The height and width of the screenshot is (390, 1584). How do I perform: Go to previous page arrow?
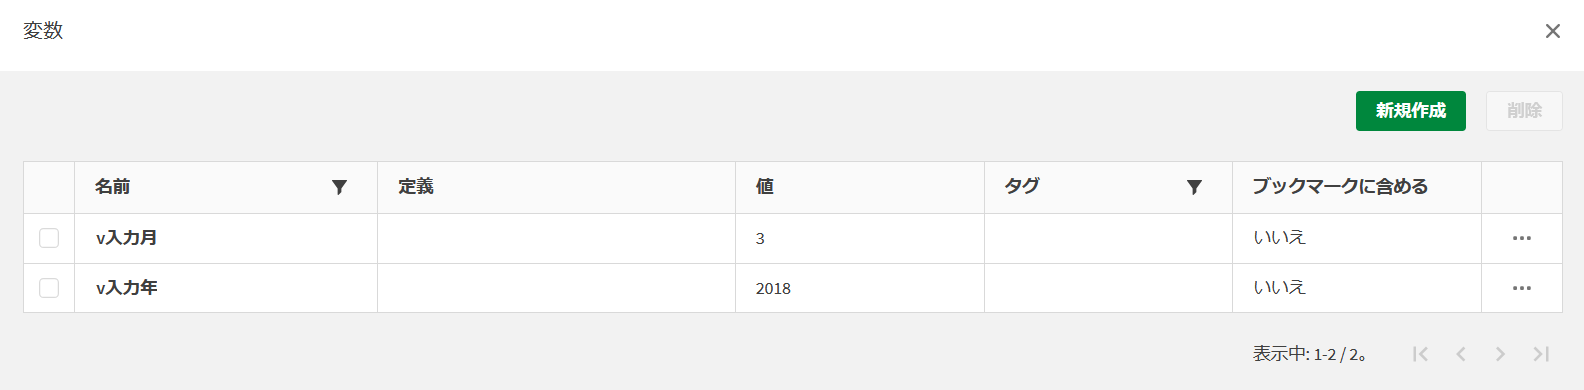[1461, 354]
